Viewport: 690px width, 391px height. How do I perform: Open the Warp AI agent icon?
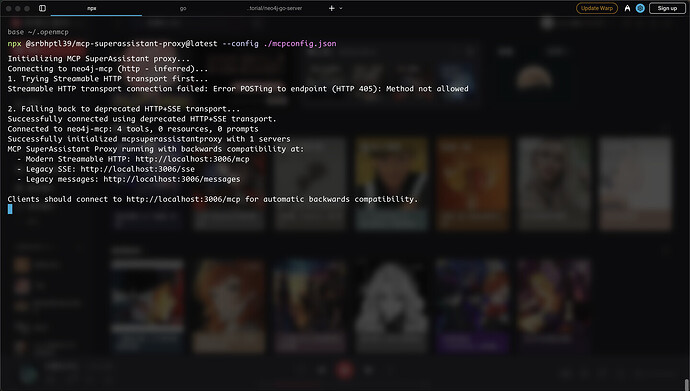point(627,8)
